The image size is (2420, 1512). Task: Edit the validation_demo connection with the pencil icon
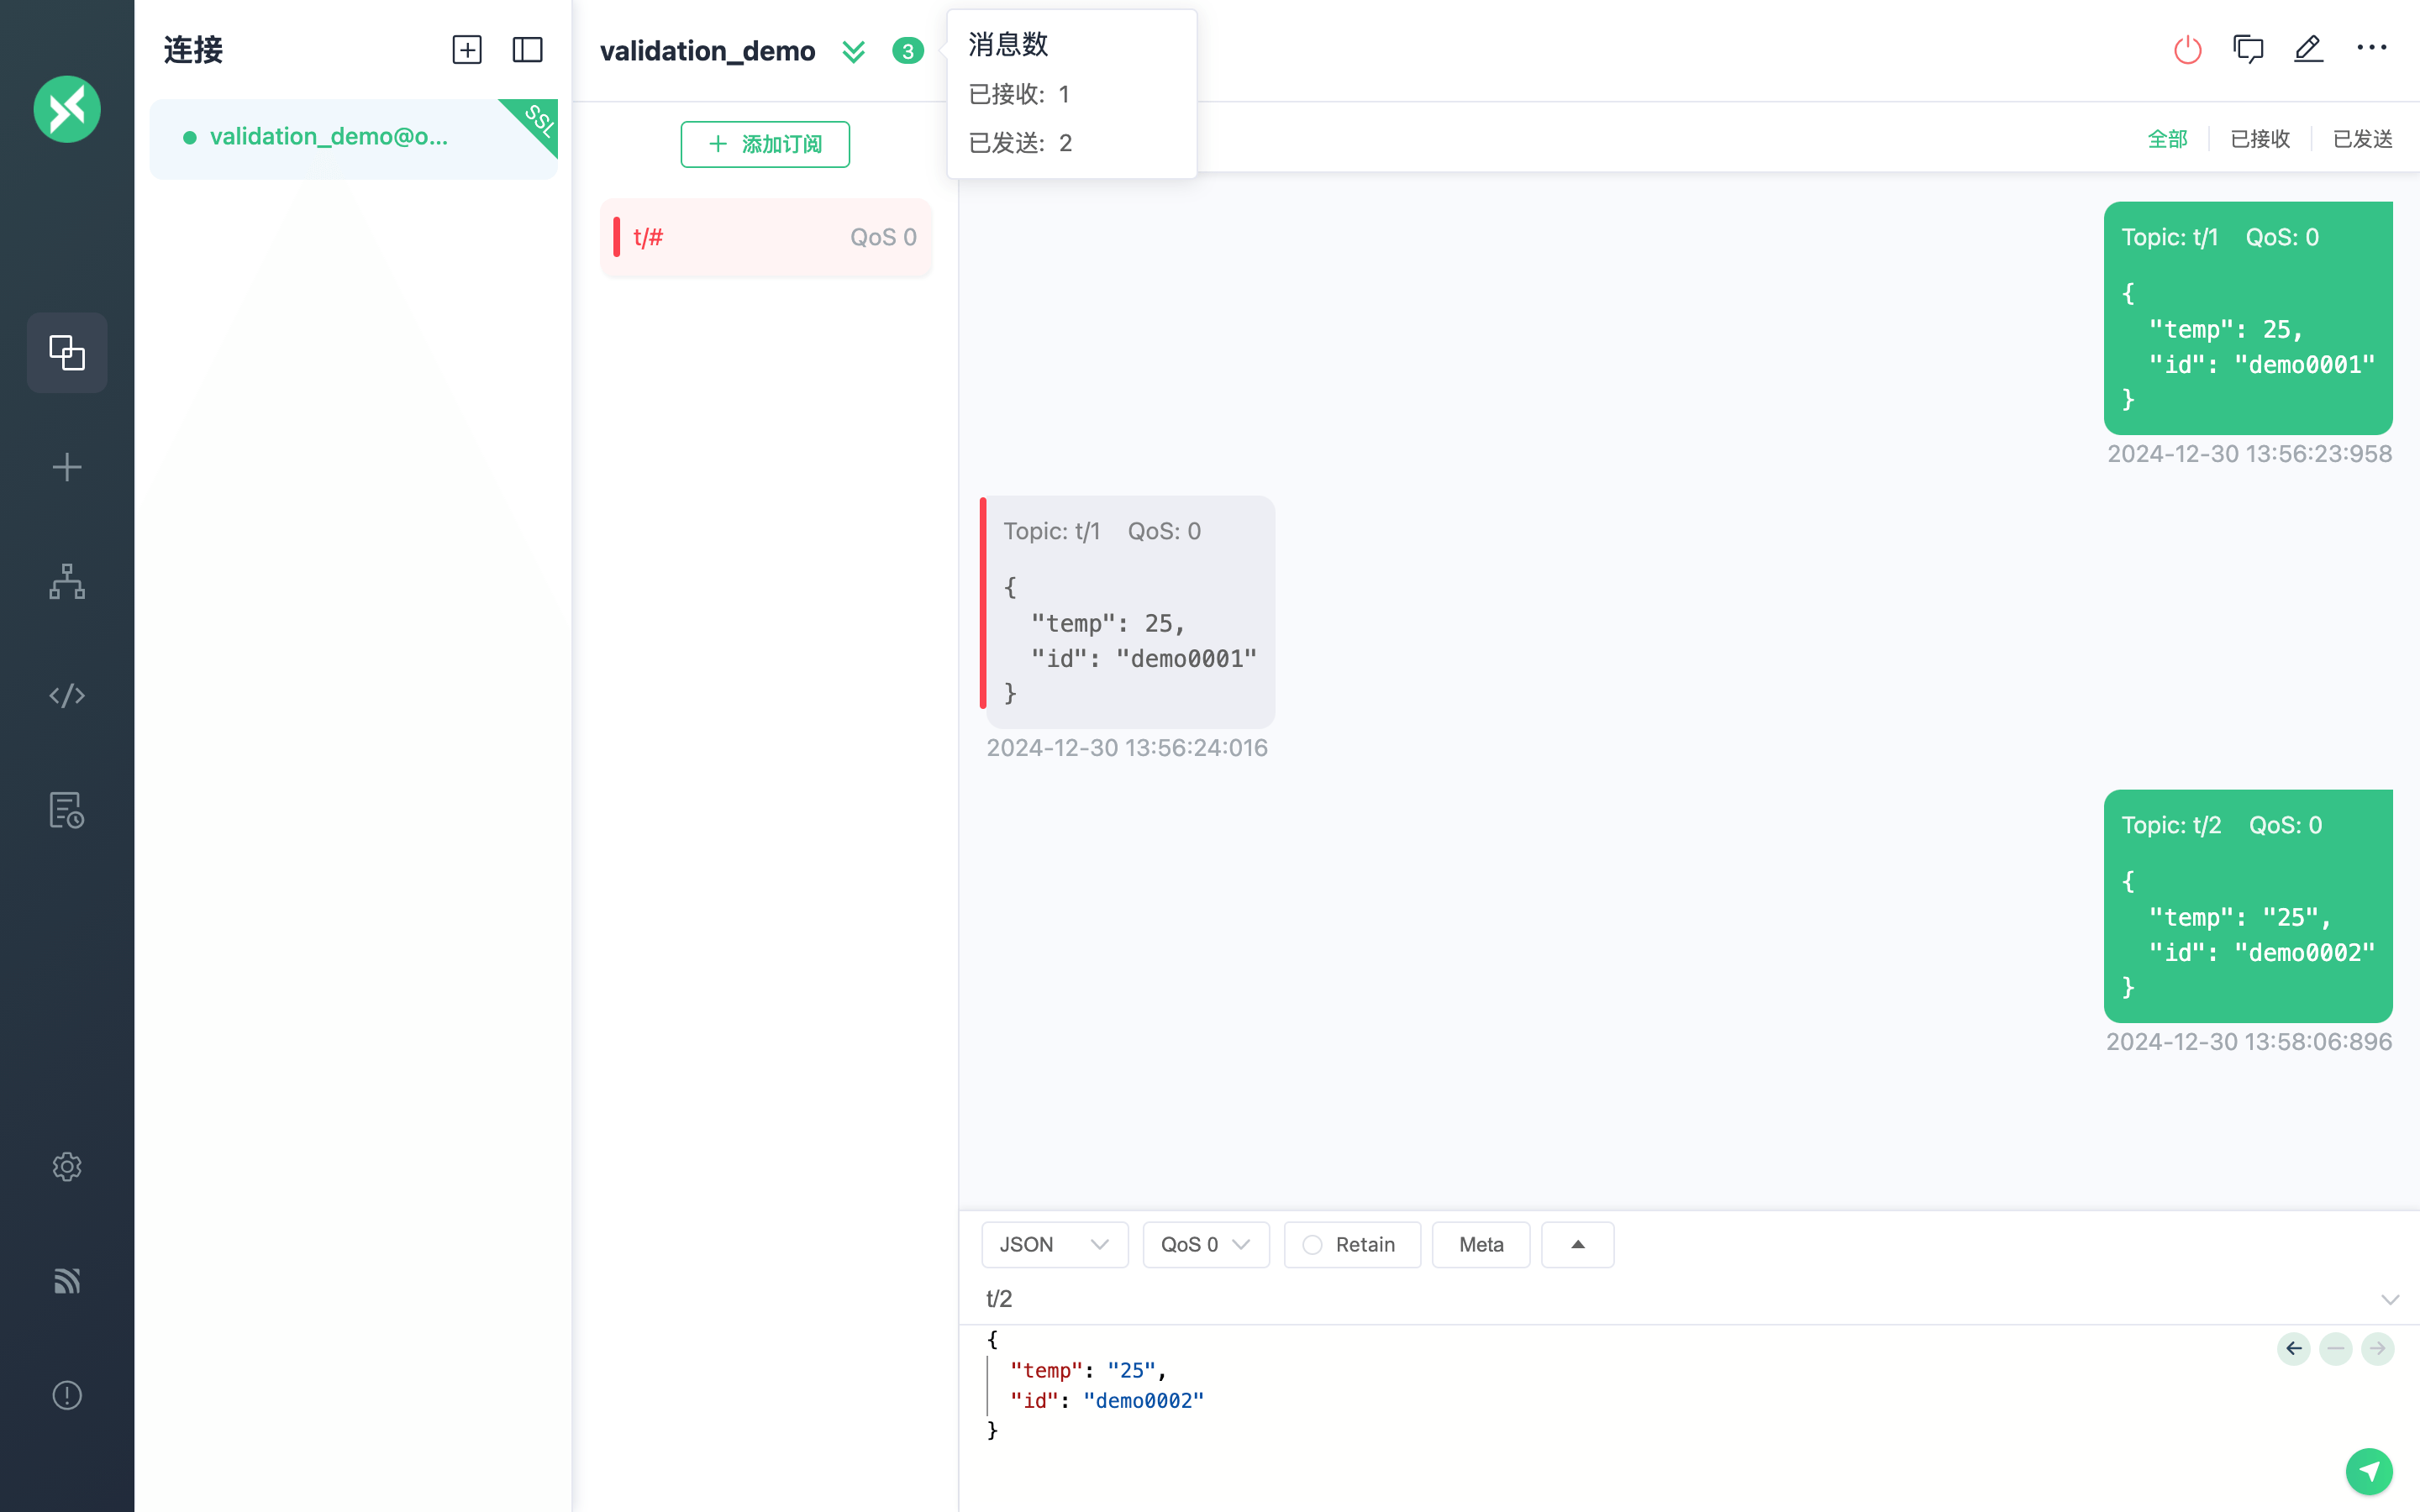2309,49
